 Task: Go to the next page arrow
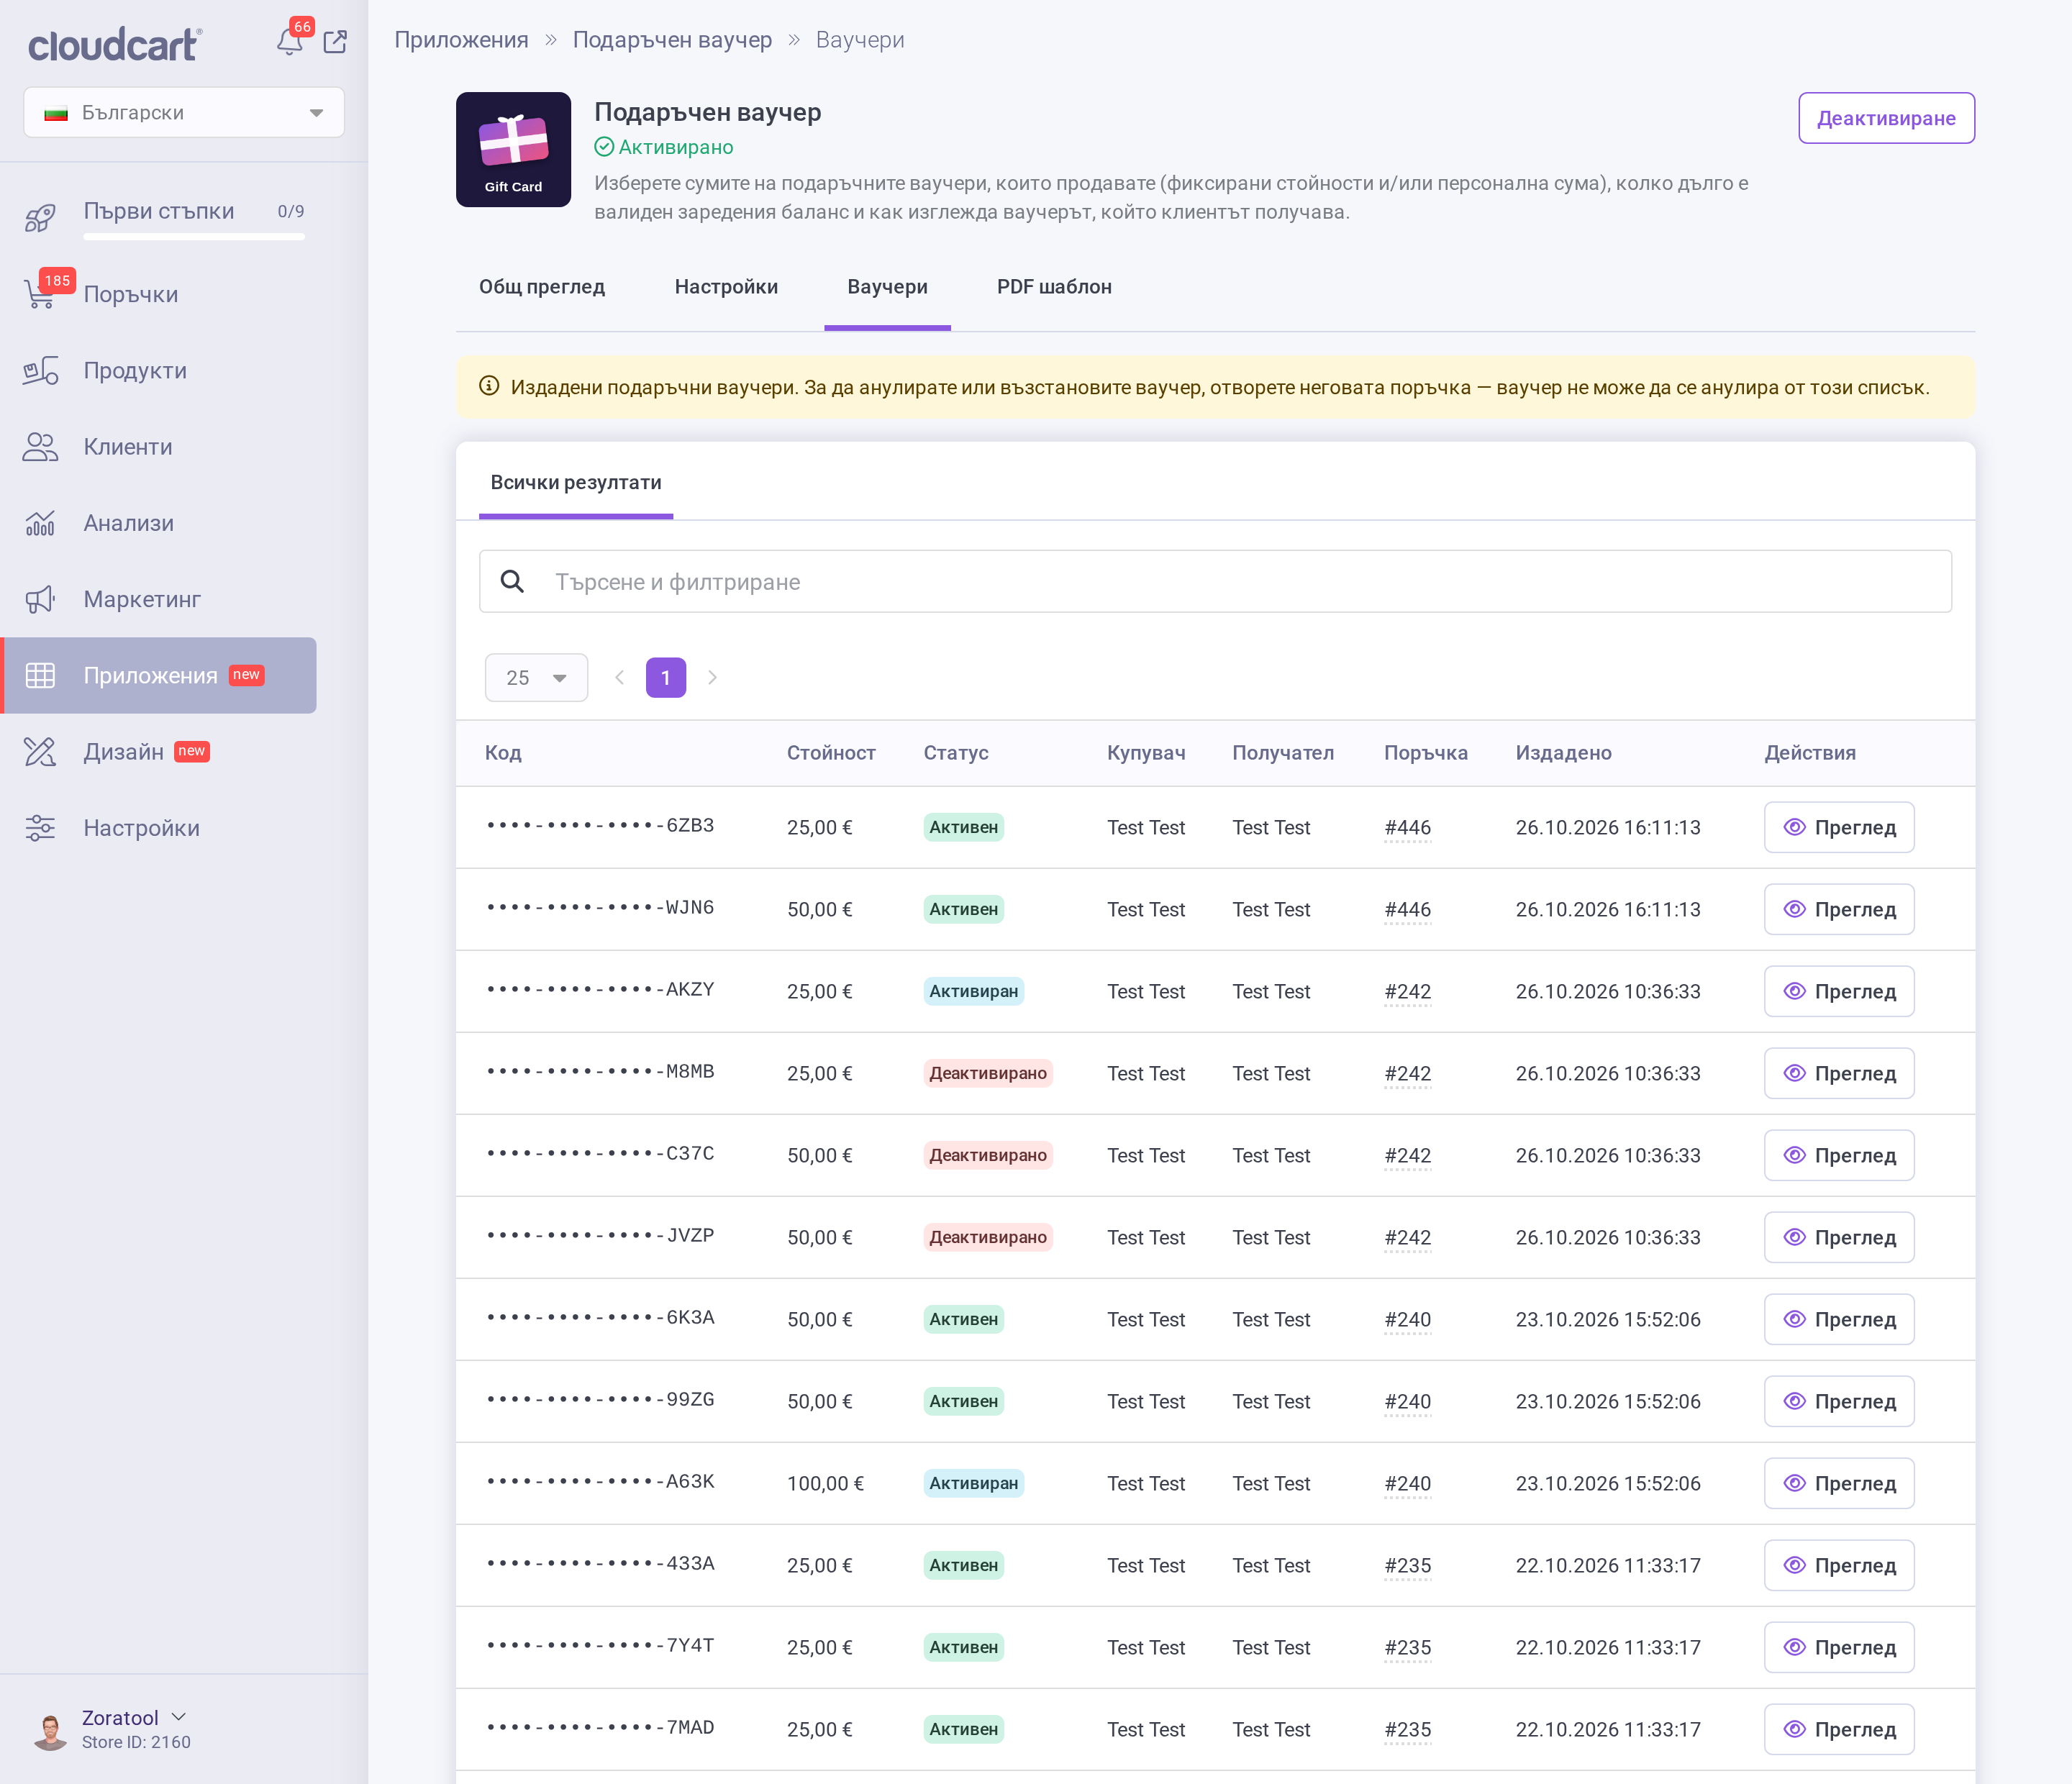(712, 678)
